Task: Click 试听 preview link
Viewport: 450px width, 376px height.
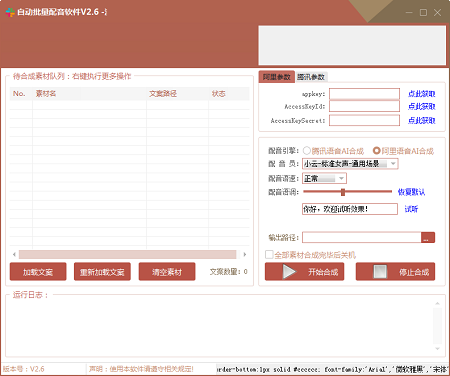Action: pyautogui.click(x=411, y=209)
